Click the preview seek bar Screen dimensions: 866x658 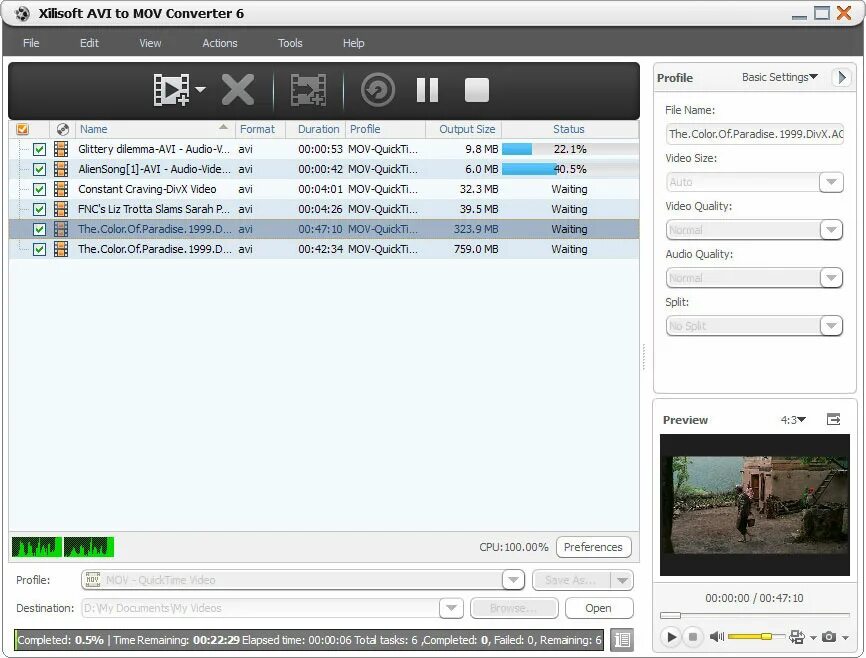point(754,615)
